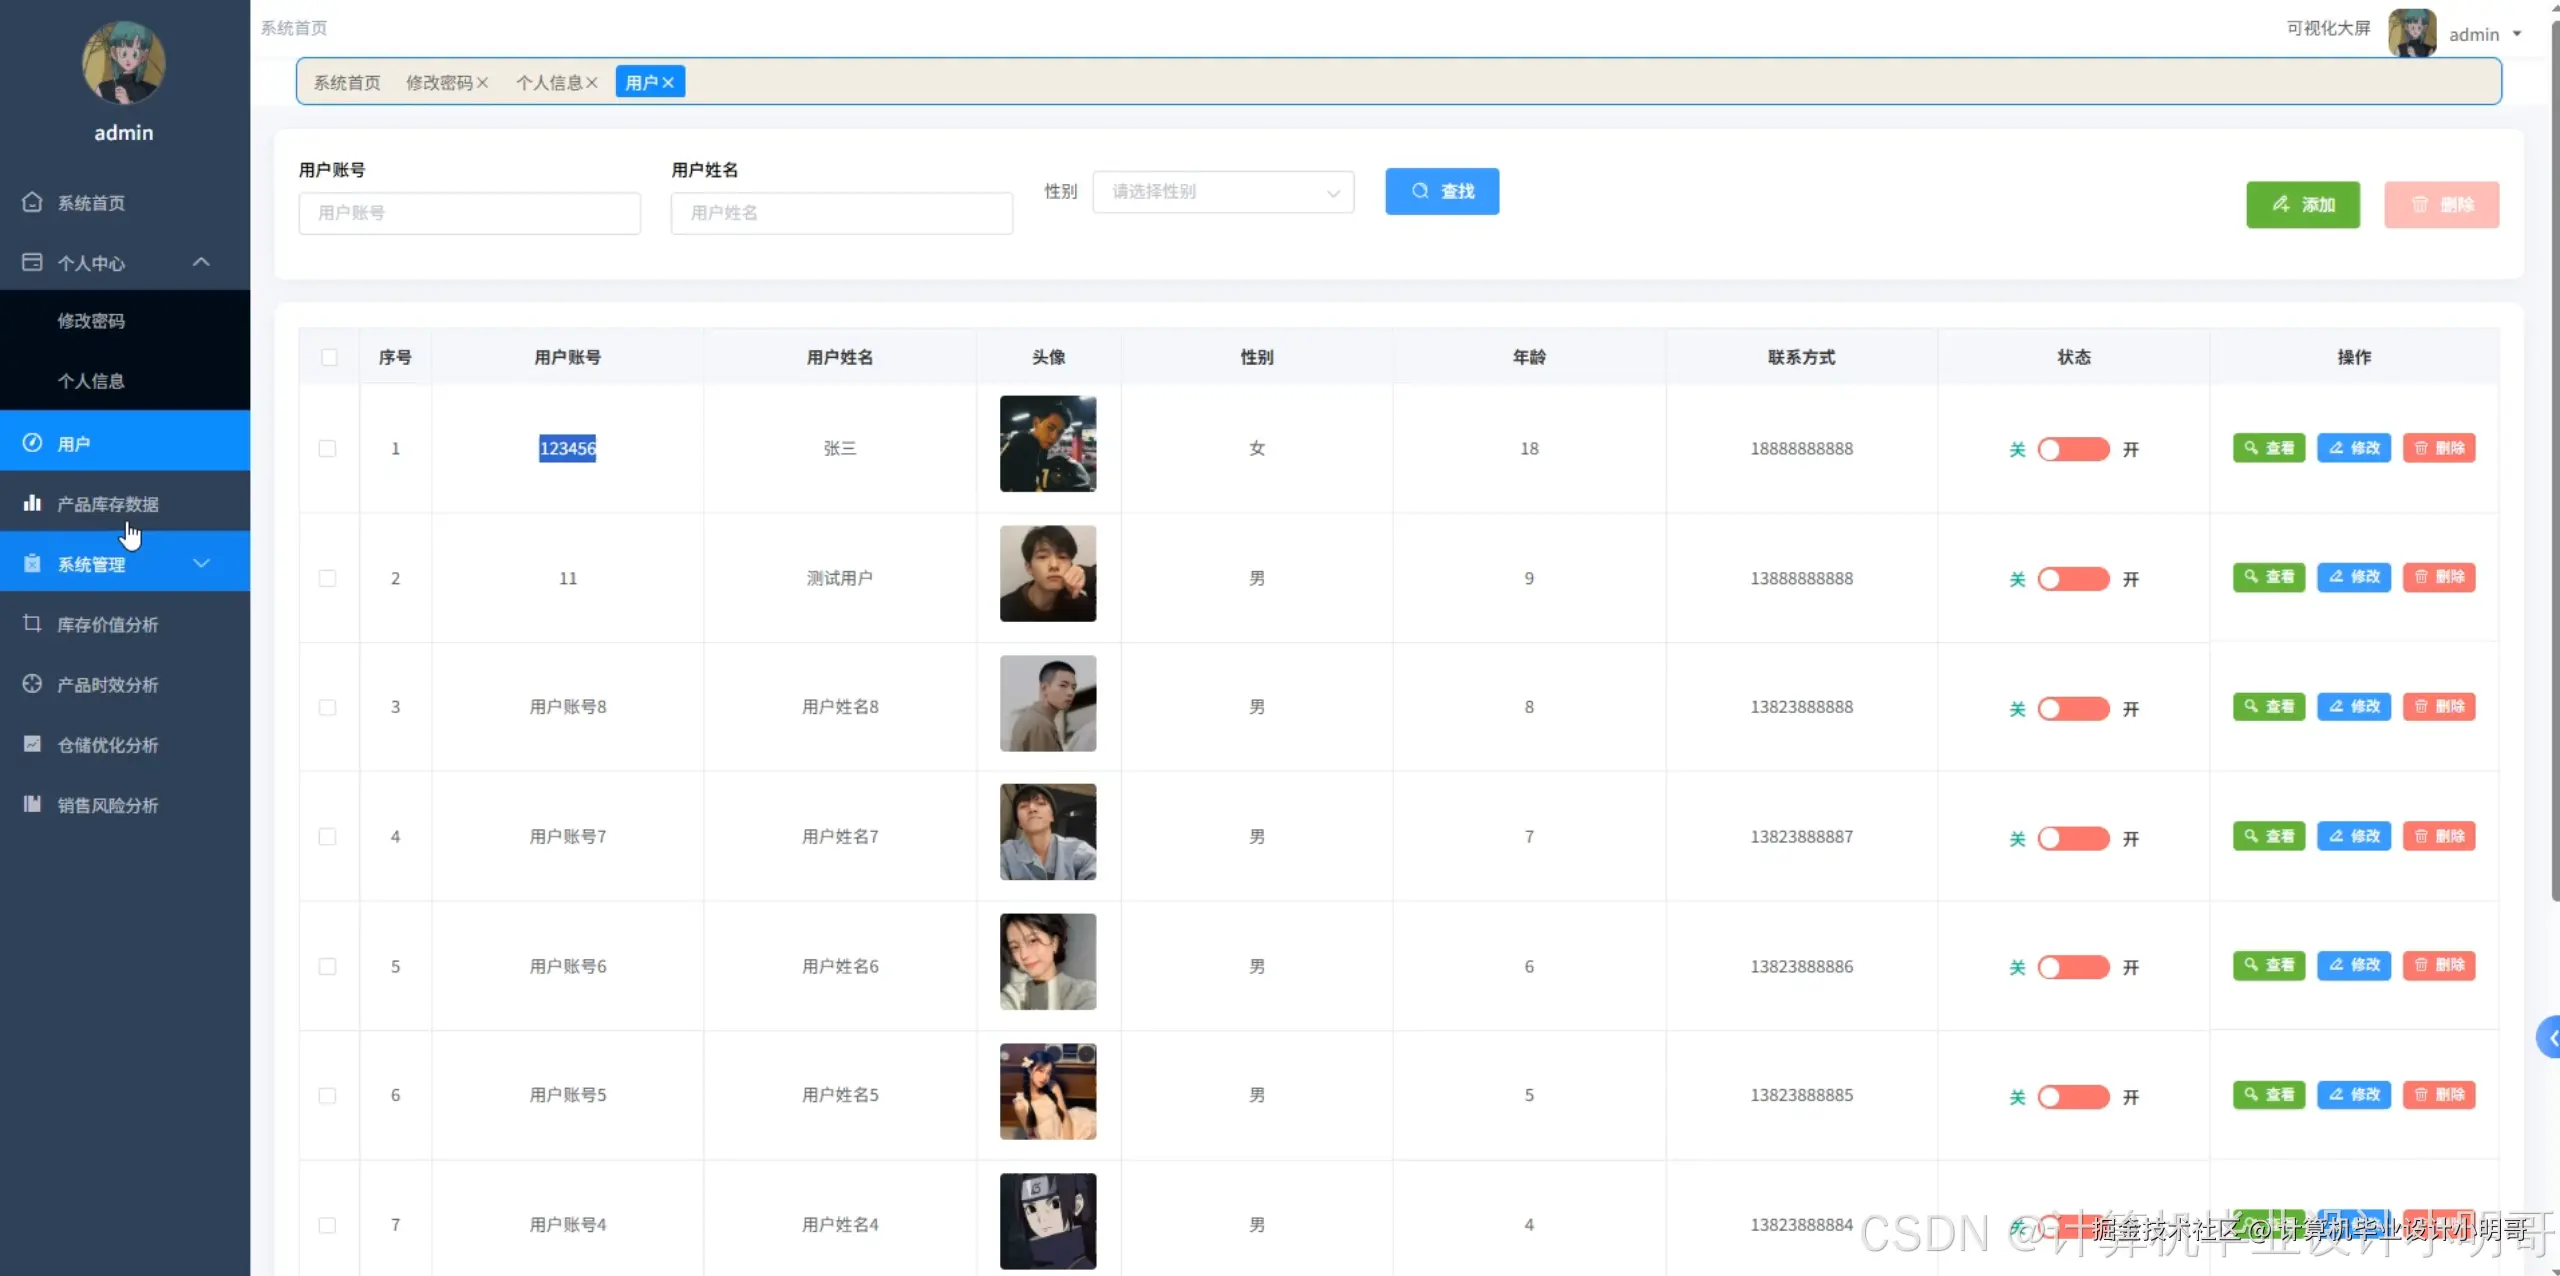Open the 修改密码 submenu item
2560x1276 pixels.
coord(91,321)
